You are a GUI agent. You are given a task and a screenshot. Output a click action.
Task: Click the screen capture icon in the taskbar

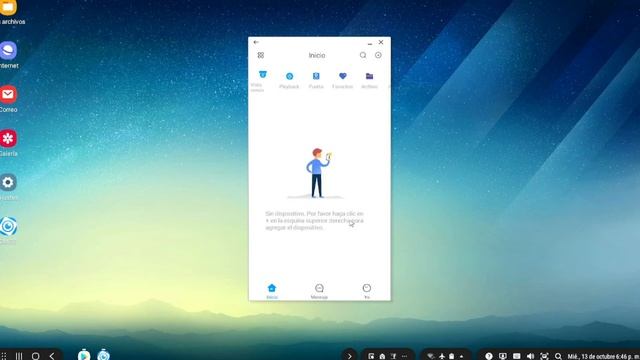click(x=544, y=356)
